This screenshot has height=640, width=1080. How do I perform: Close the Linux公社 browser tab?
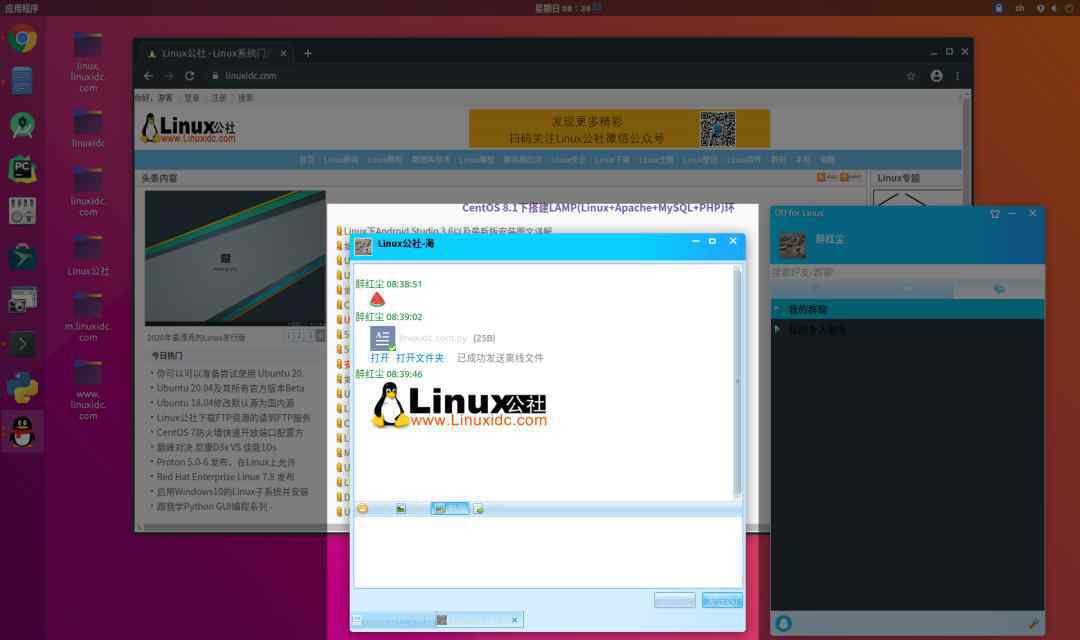(283, 53)
